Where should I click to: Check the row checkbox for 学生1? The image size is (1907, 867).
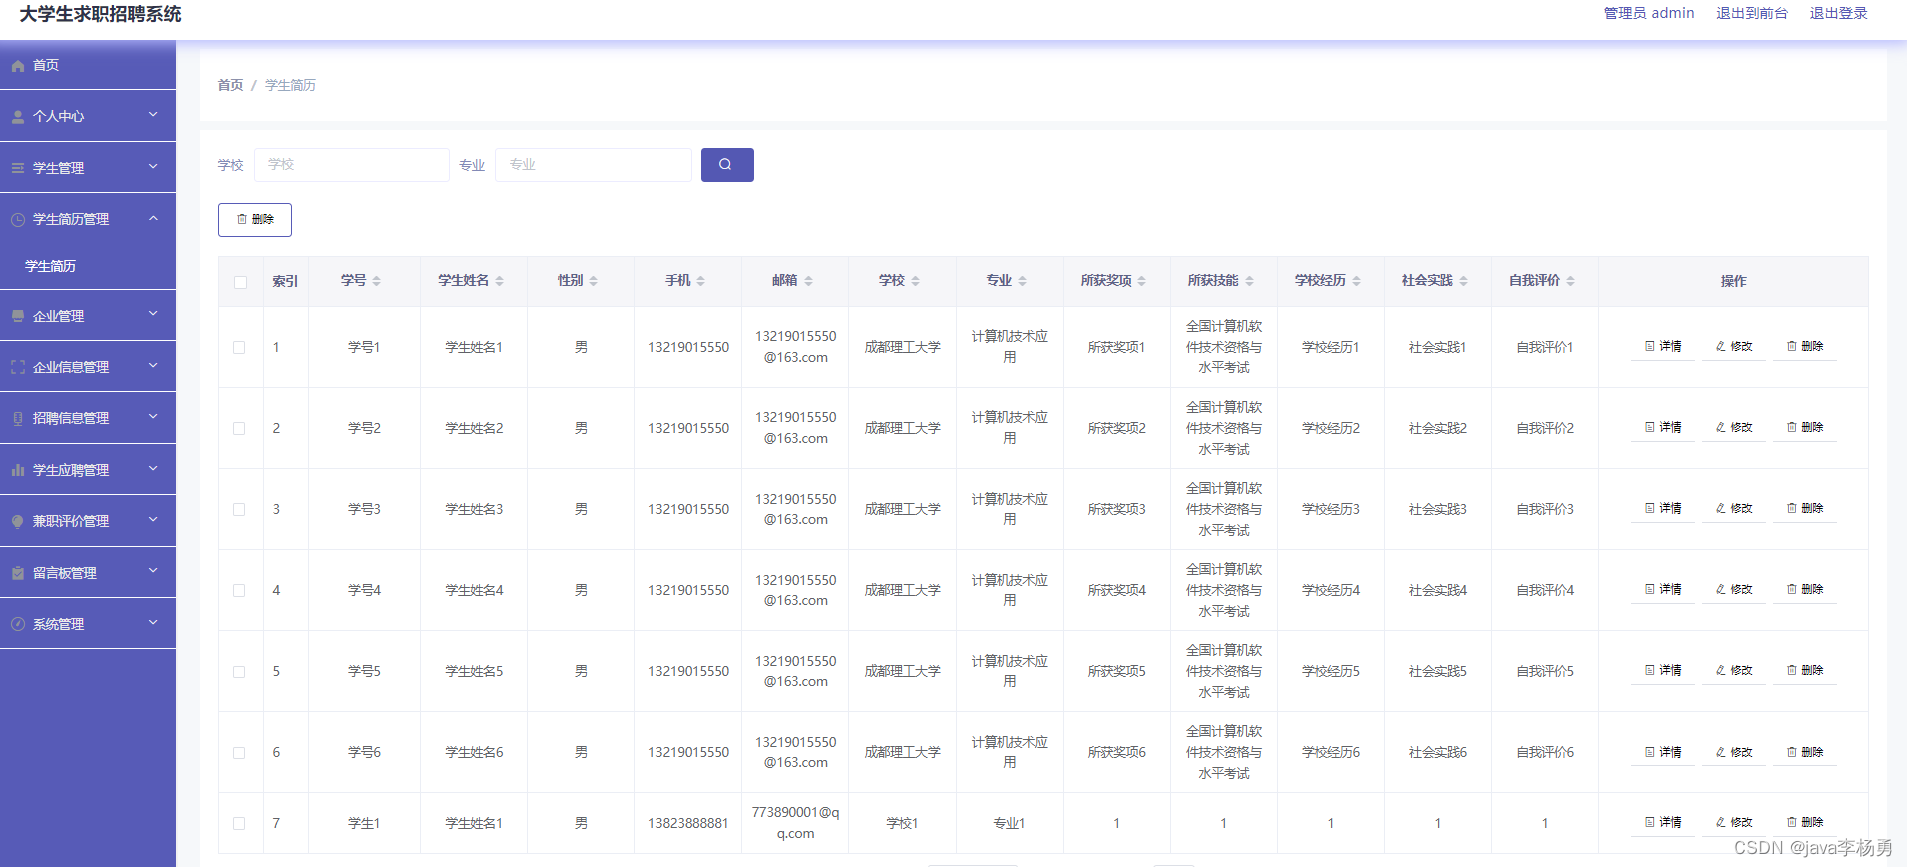point(239,824)
